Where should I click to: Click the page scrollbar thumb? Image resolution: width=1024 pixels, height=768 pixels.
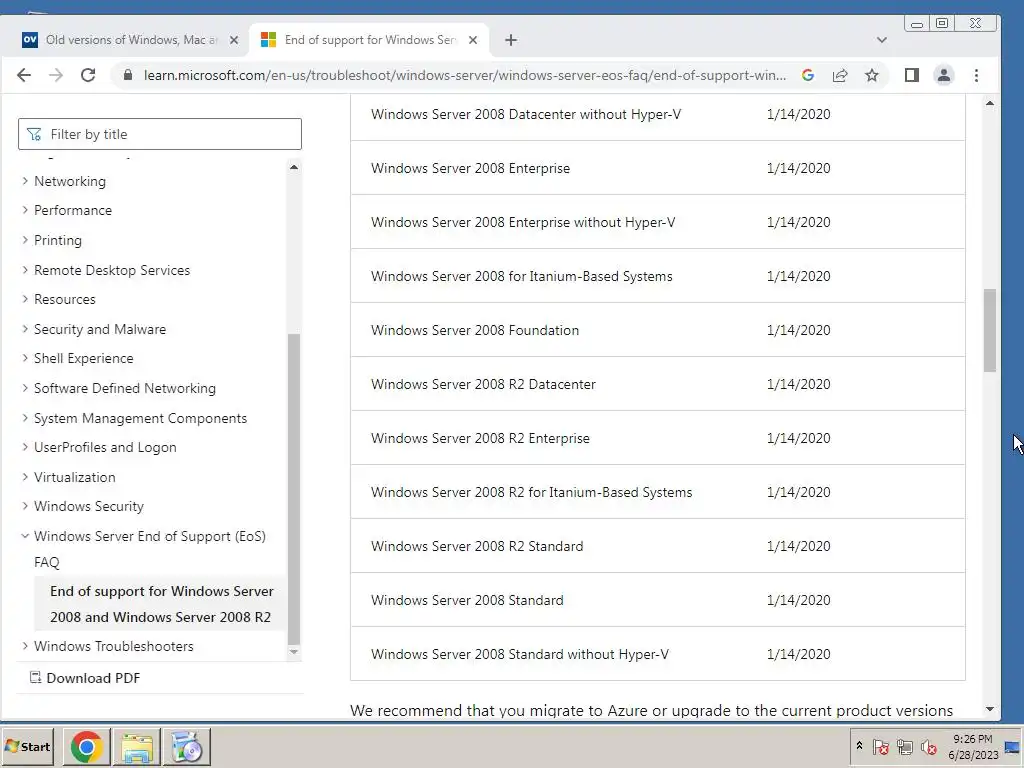coord(990,330)
